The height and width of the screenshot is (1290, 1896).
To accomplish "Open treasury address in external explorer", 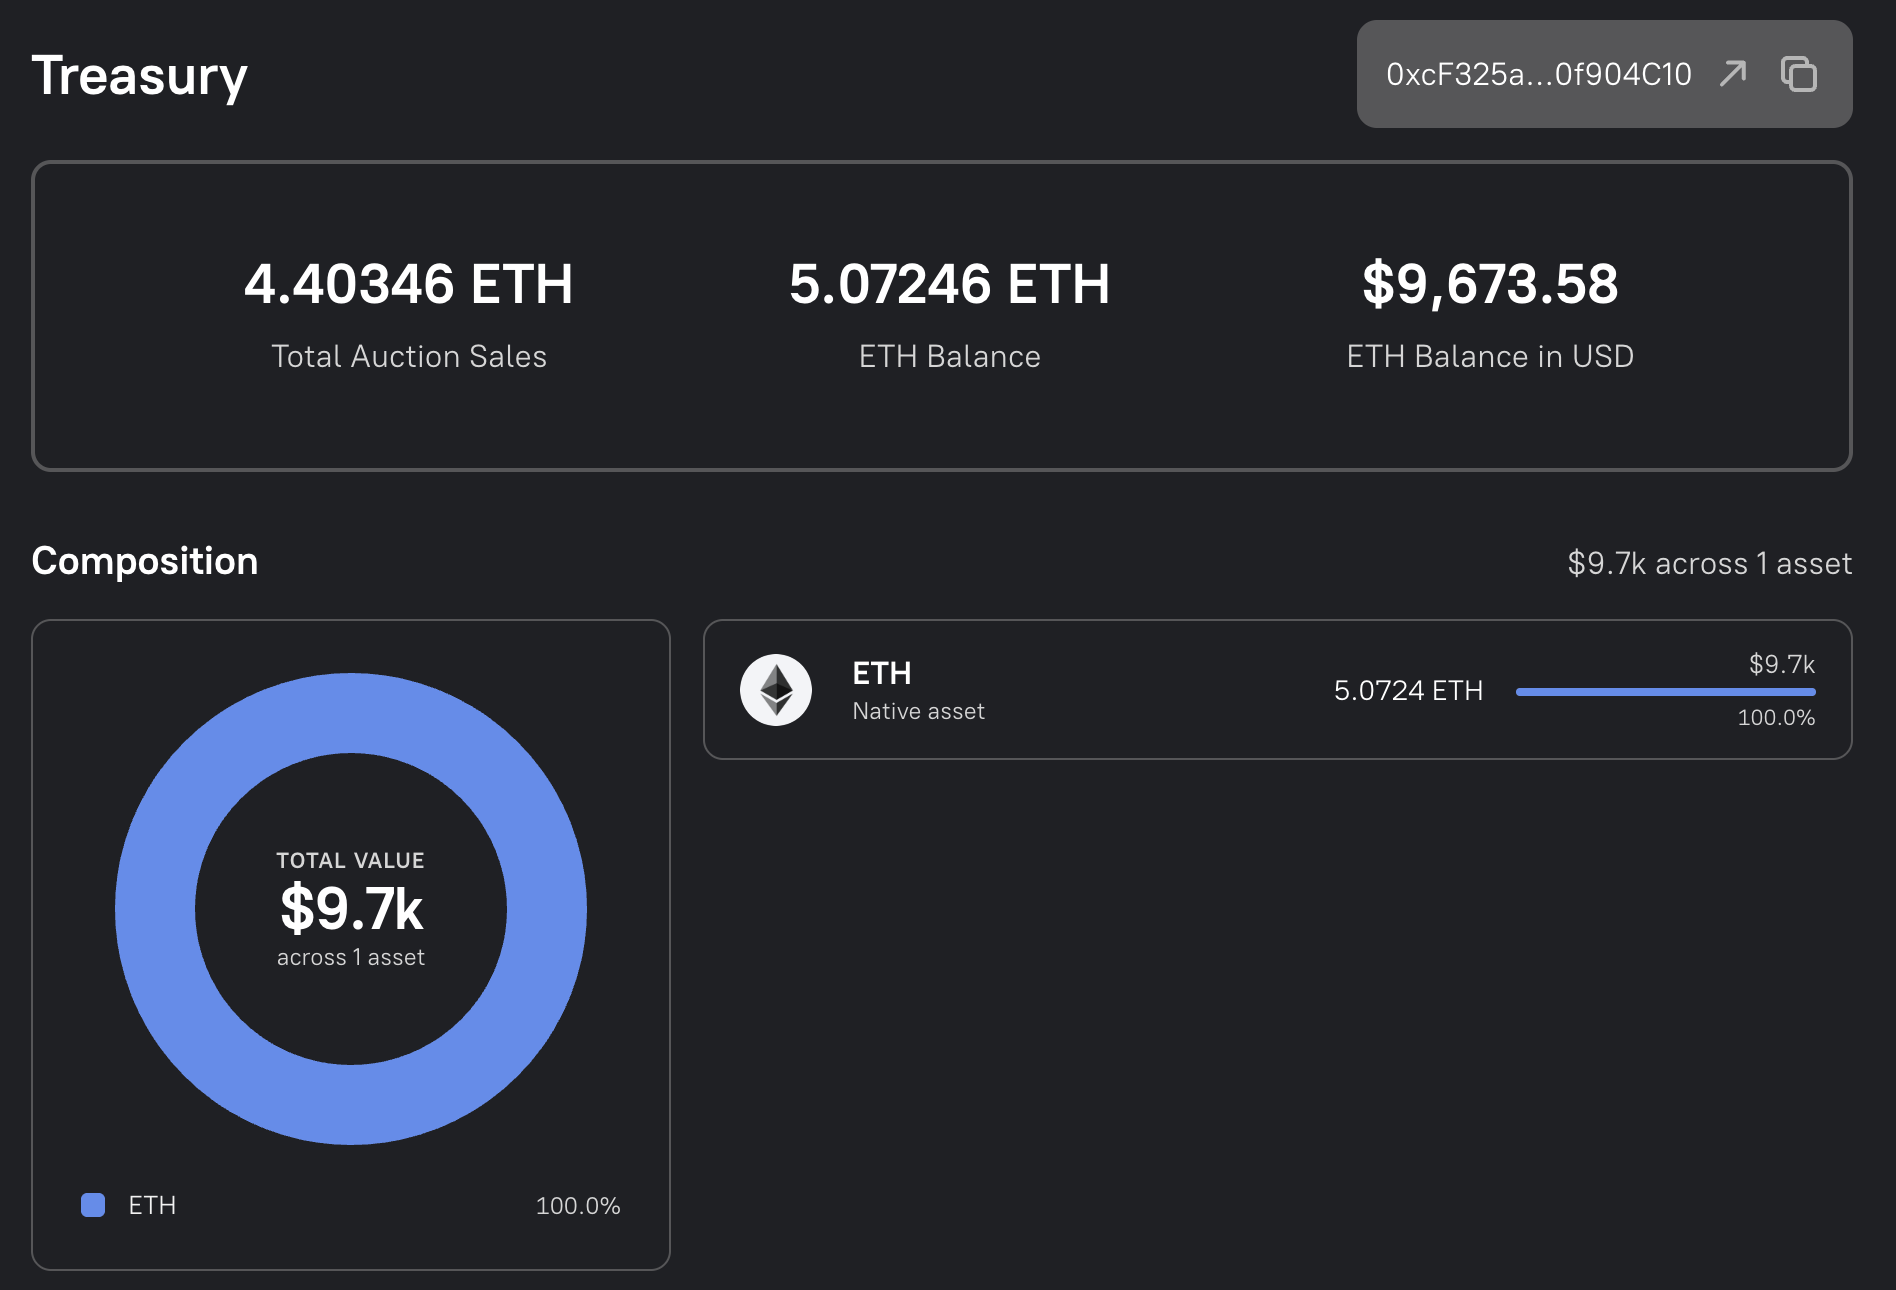I will pos(1733,74).
